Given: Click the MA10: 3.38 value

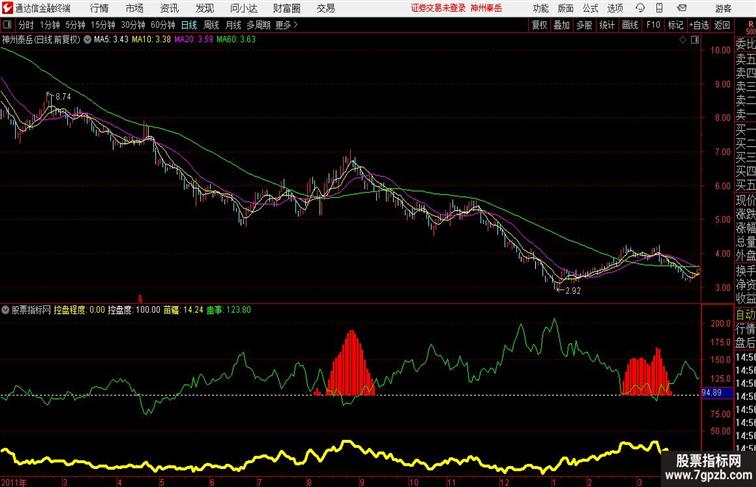Looking at the screenshot, I should 151,40.
